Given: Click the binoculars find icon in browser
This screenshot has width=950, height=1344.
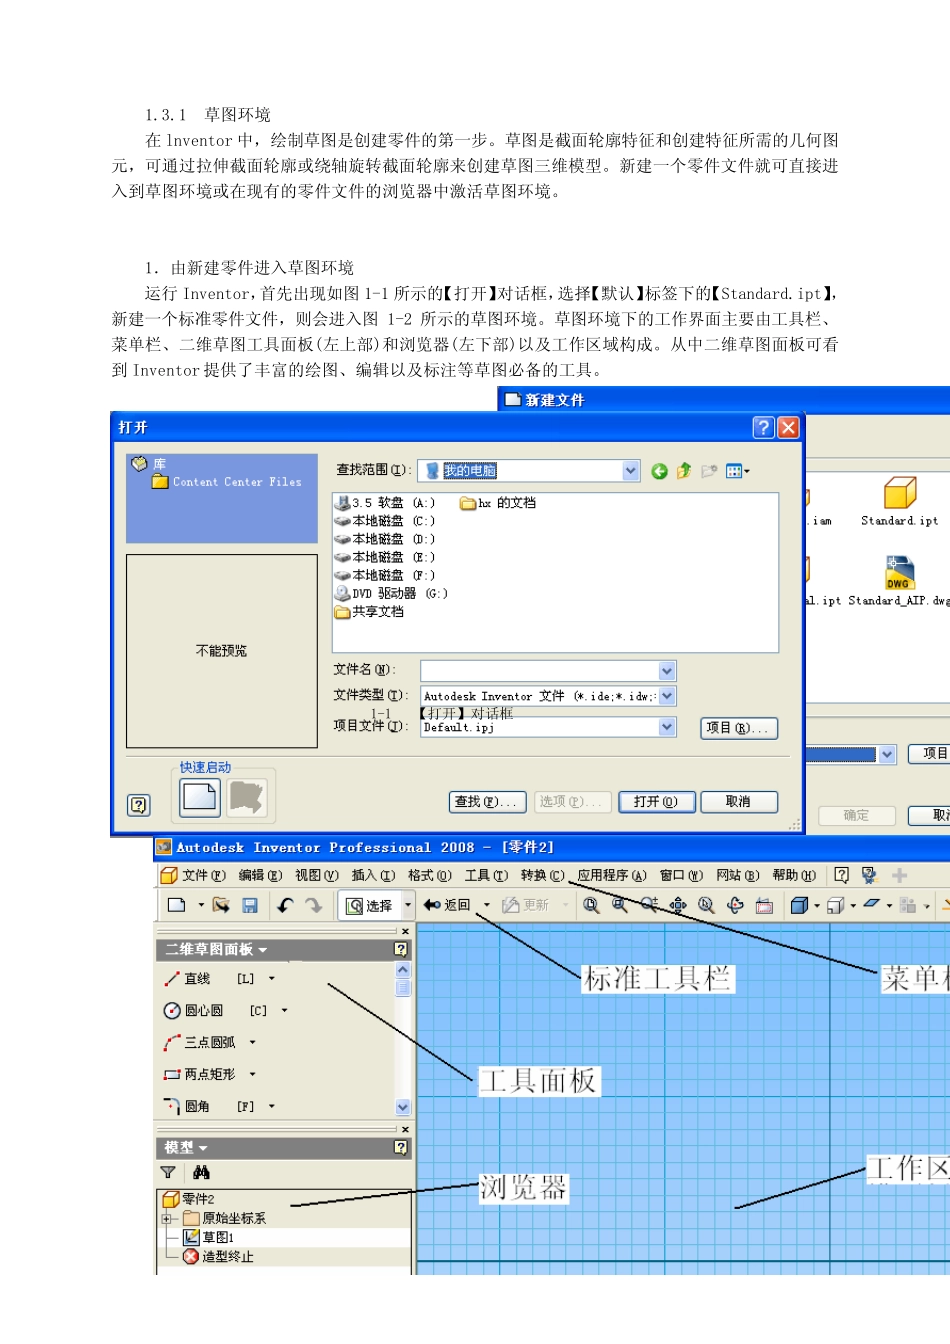Looking at the screenshot, I should tap(201, 1172).
